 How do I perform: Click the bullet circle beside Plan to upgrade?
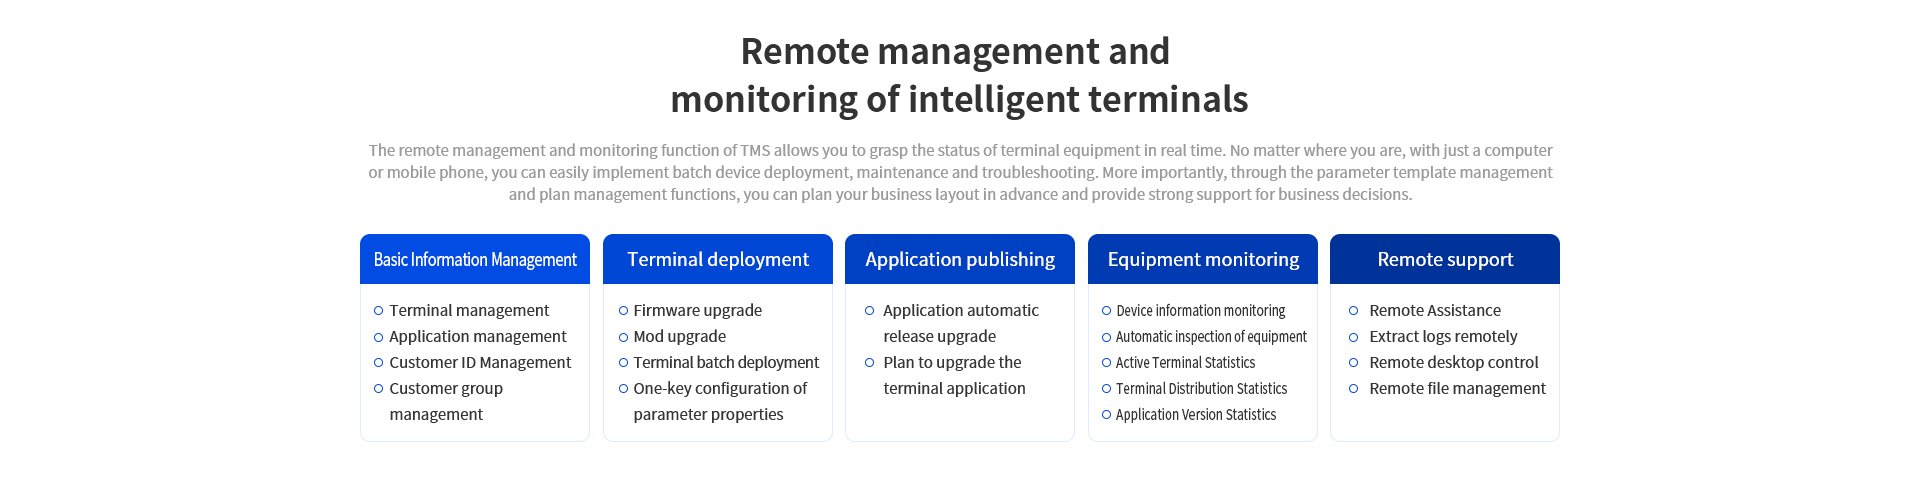click(869, 363)
